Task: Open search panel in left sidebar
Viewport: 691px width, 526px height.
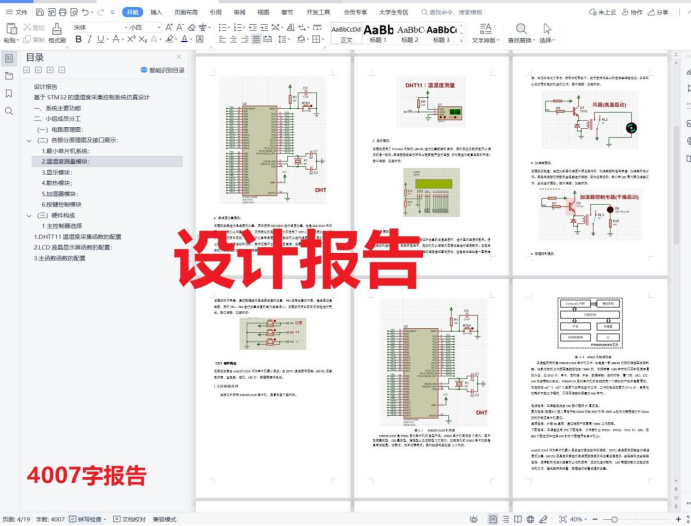Action: pos(9,111)
